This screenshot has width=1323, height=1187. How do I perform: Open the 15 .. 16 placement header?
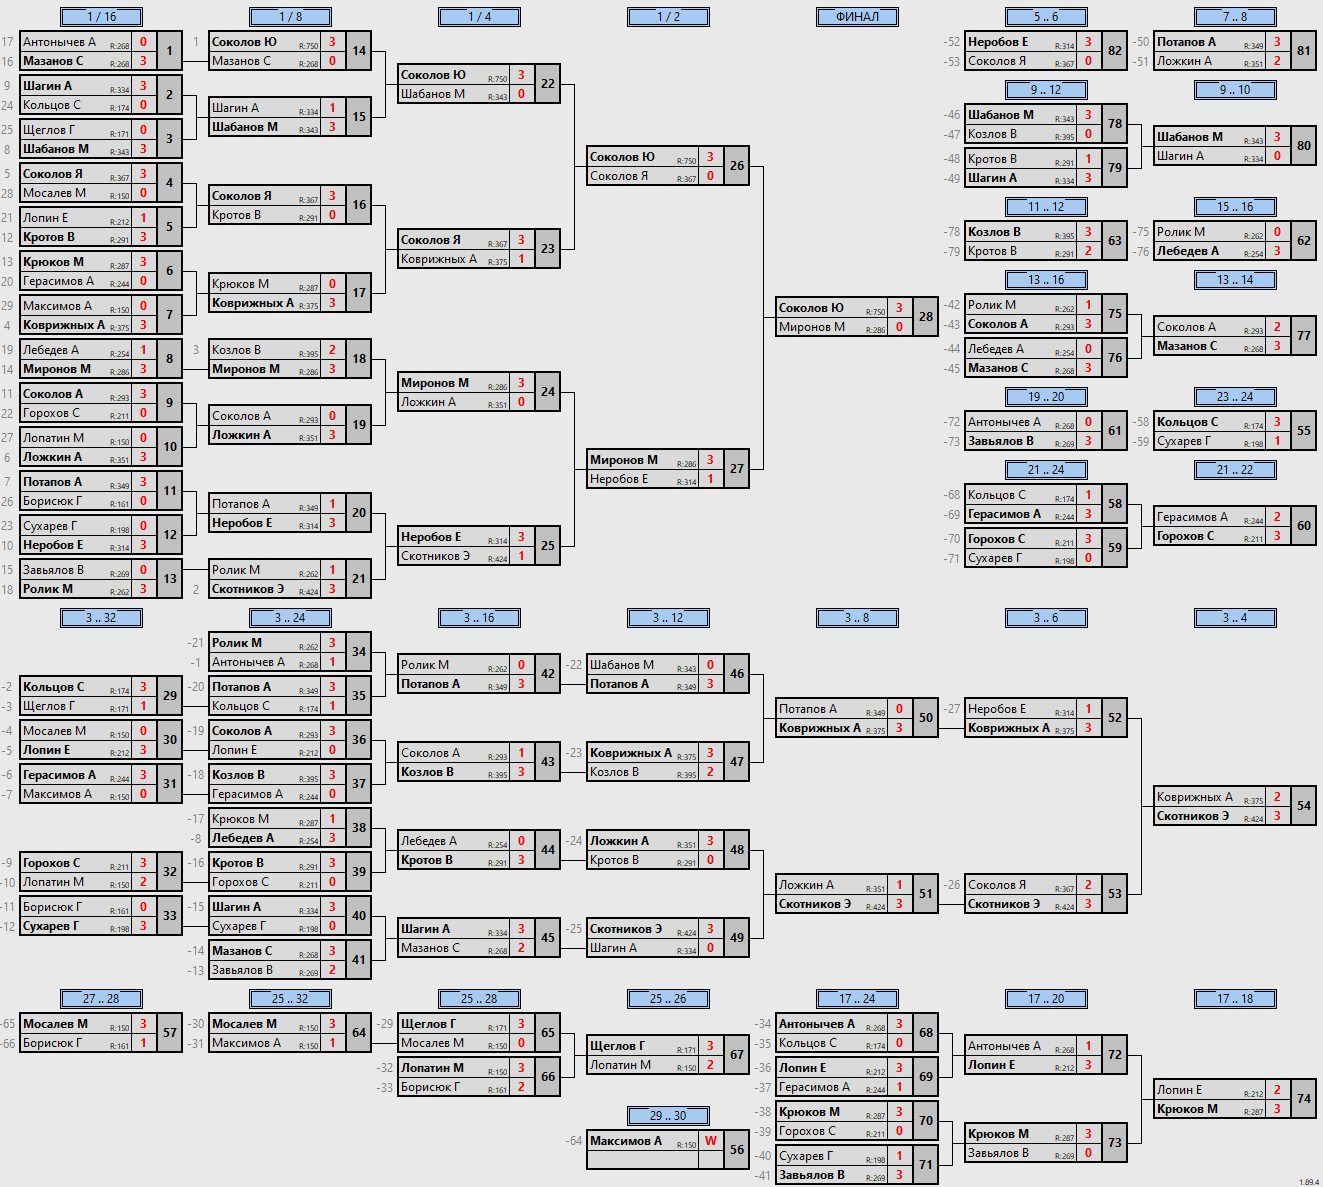(x=1235, y=206)
